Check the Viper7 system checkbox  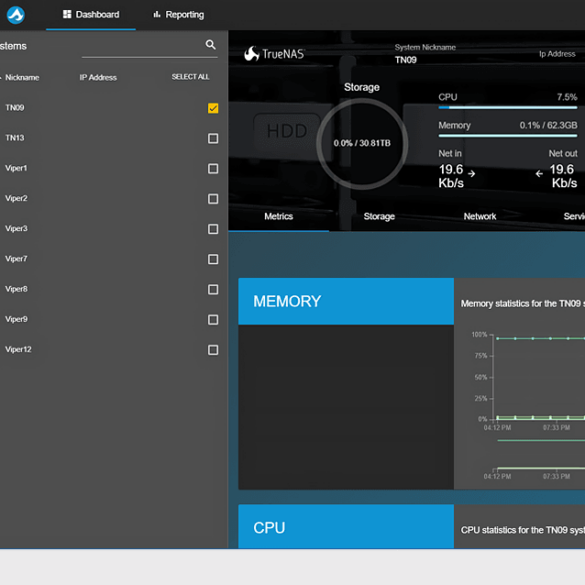tap(213, 259)
